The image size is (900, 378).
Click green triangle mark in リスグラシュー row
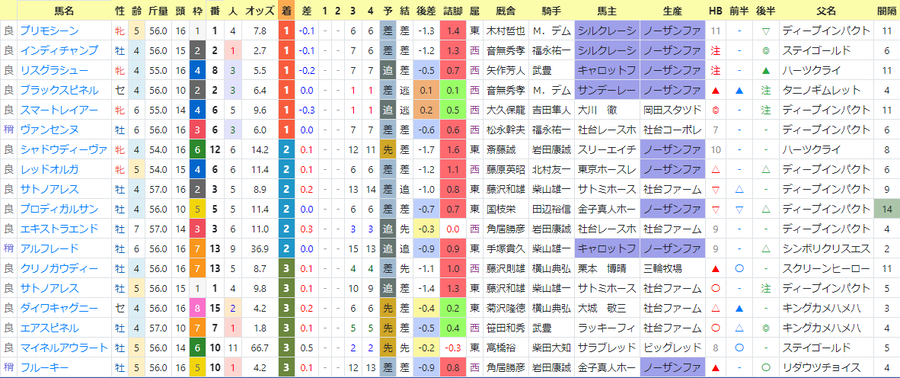click(765, 71)
